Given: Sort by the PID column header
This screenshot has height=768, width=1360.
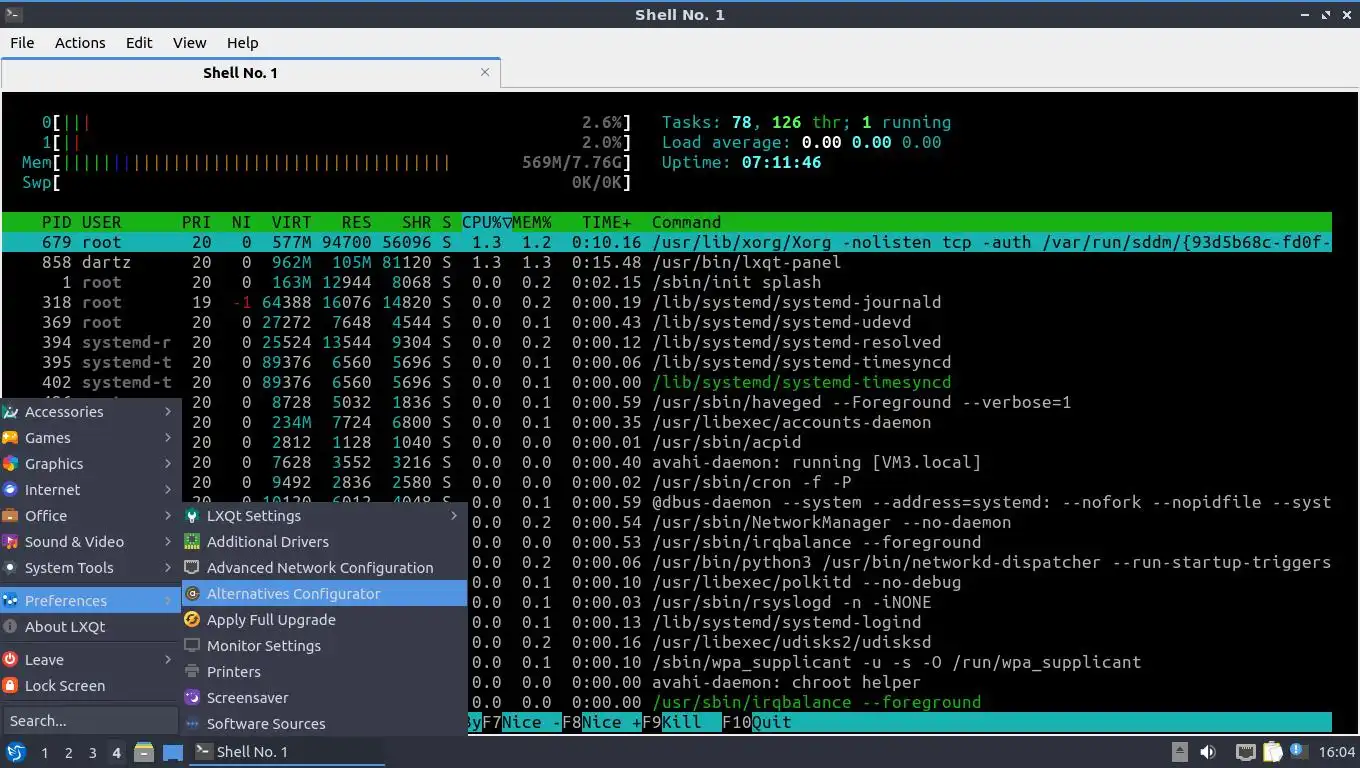Looking at the screenshot, I should tap(57, 222).
